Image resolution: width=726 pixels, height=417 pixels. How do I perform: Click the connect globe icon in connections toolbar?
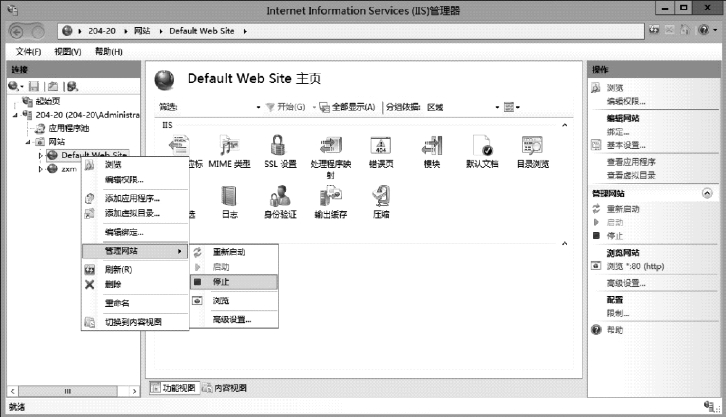tap(13, 86)
